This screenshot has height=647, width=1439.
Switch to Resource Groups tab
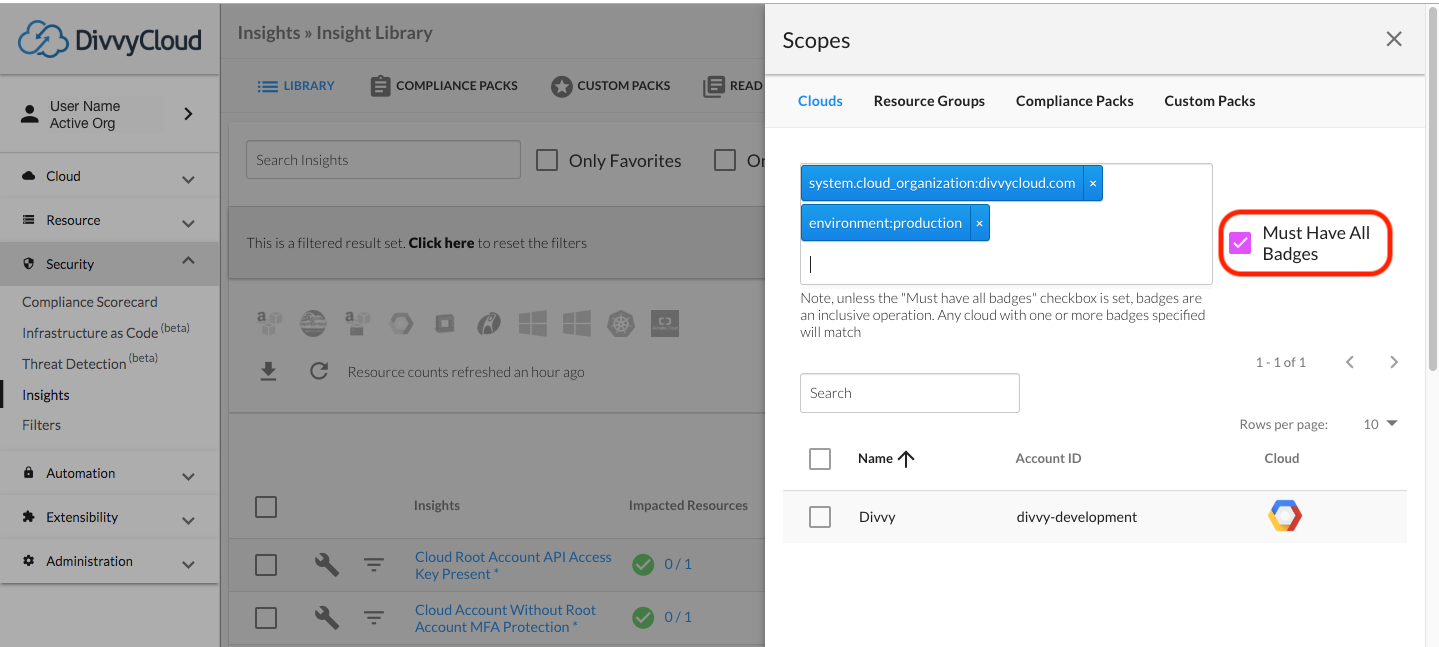(x=929, y=101)
